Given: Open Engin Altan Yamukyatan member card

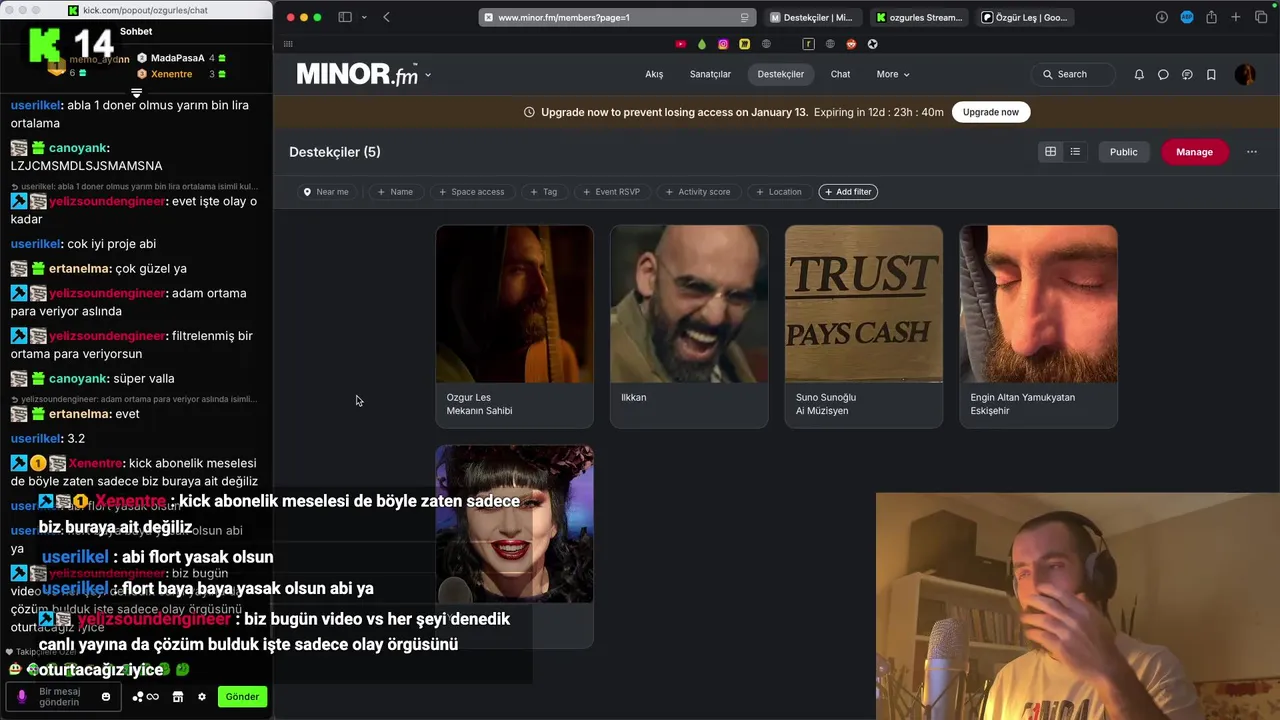Looking at the screenshot, I should [1038, 326].
